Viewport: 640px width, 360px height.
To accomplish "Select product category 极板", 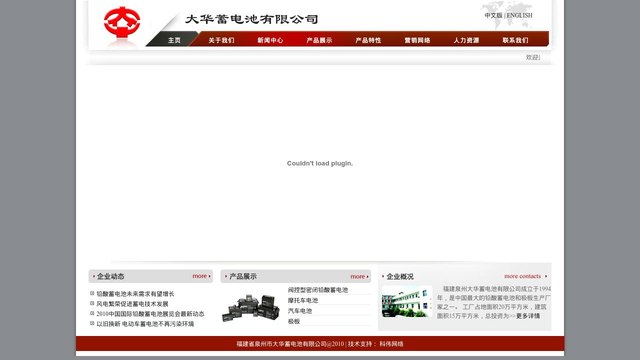I will click(294, 322).
